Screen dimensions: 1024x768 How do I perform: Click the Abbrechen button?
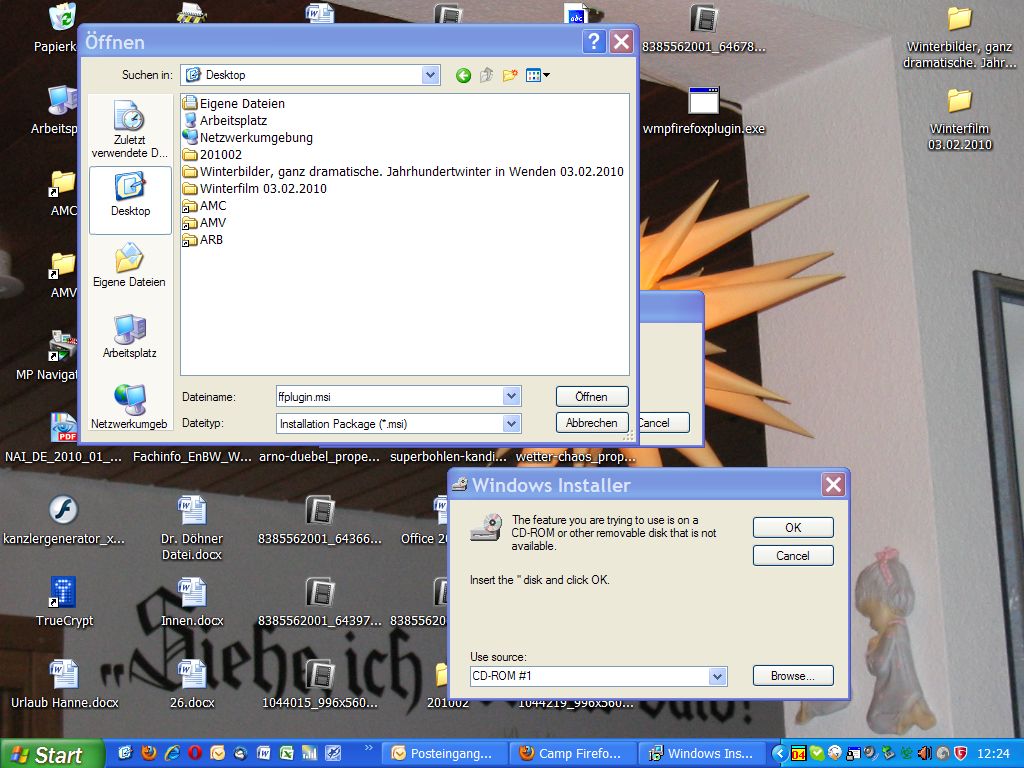(592, 423)
